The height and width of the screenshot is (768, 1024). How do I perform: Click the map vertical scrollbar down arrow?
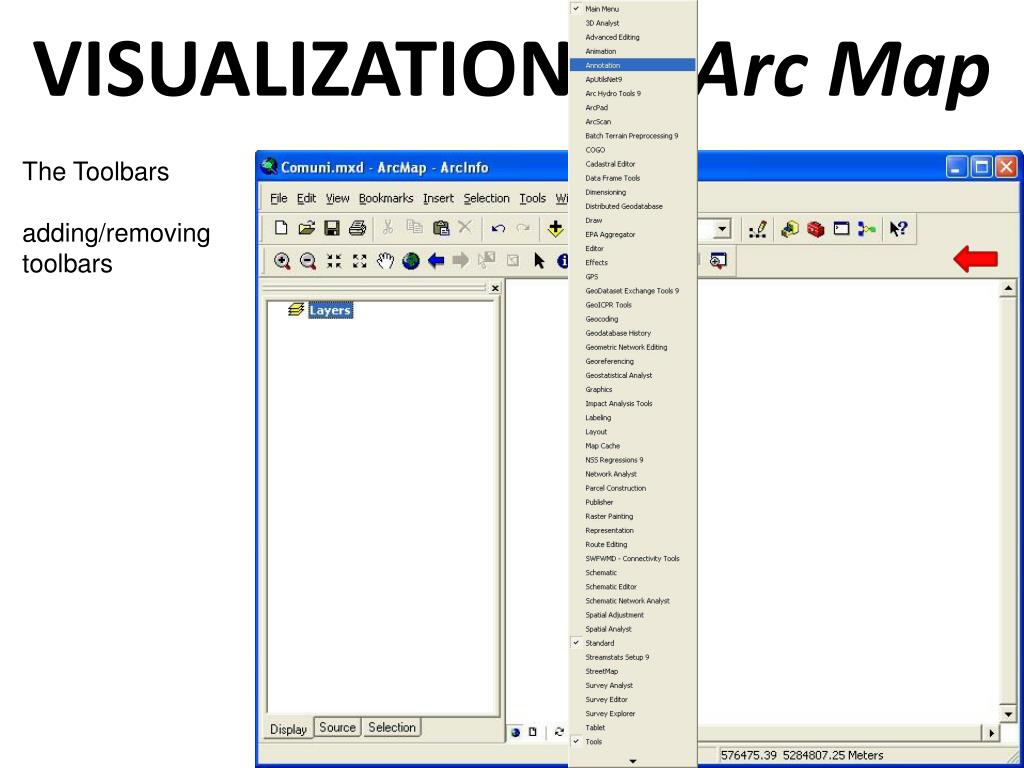pyautogui.click(x=1008, y=714)
